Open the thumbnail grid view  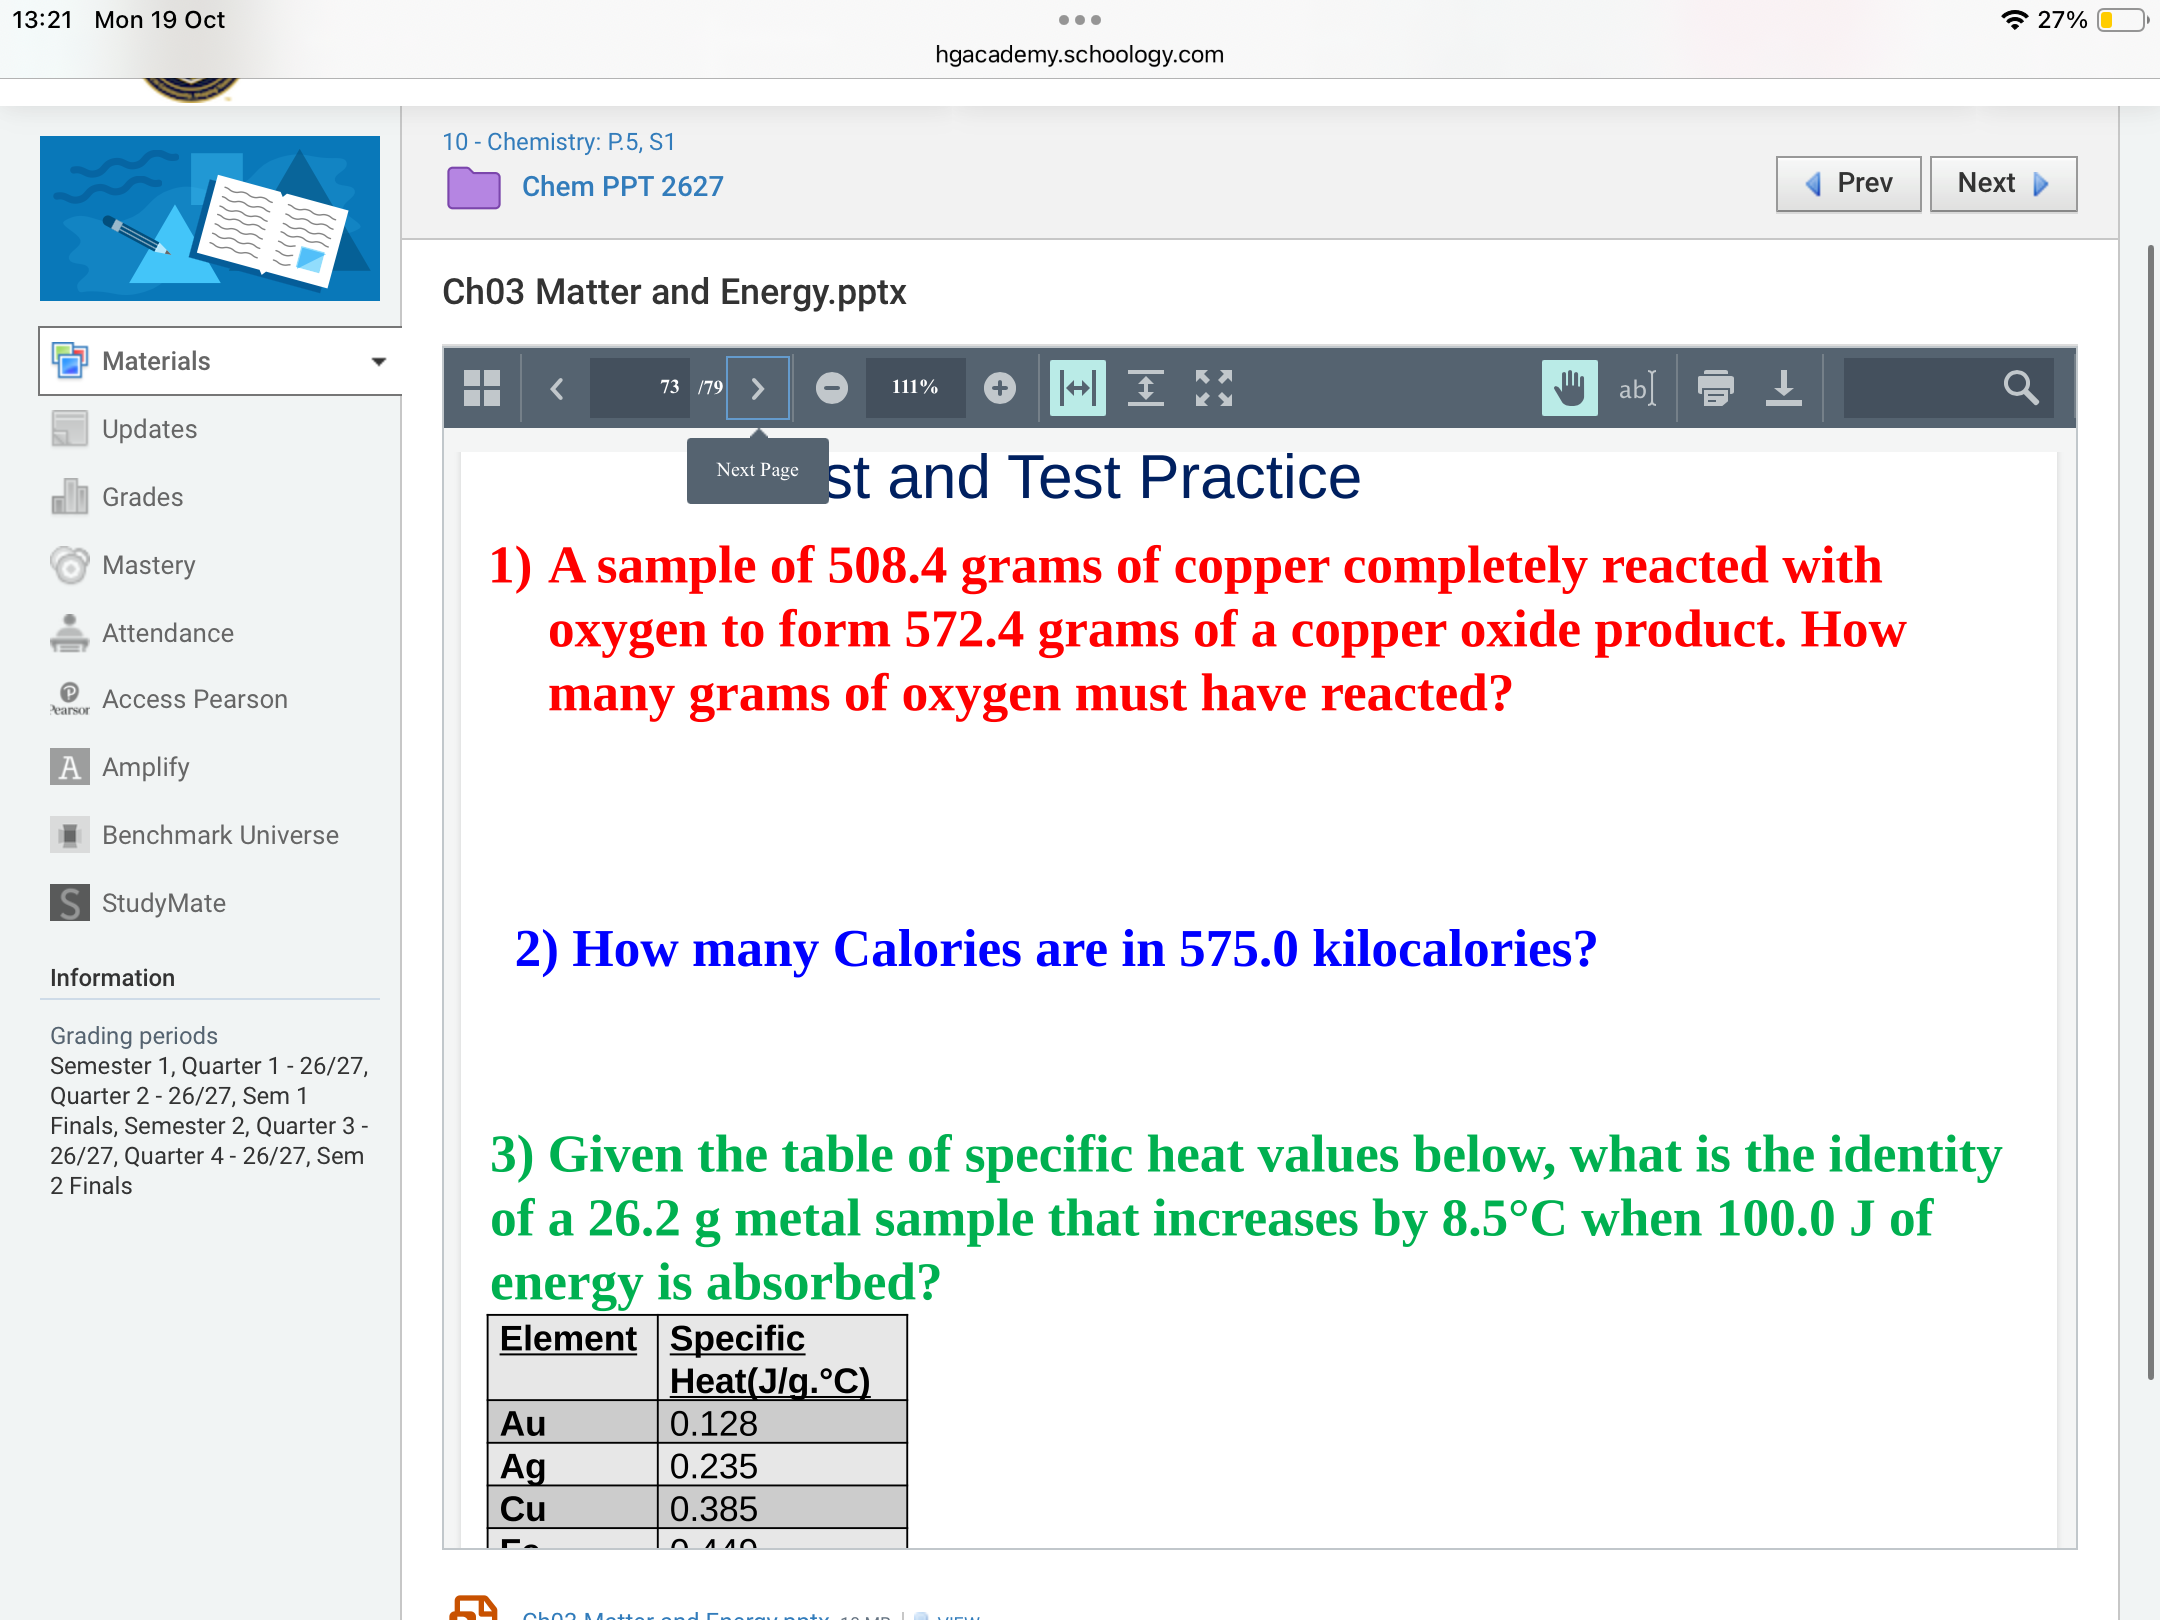coord(482,388)
